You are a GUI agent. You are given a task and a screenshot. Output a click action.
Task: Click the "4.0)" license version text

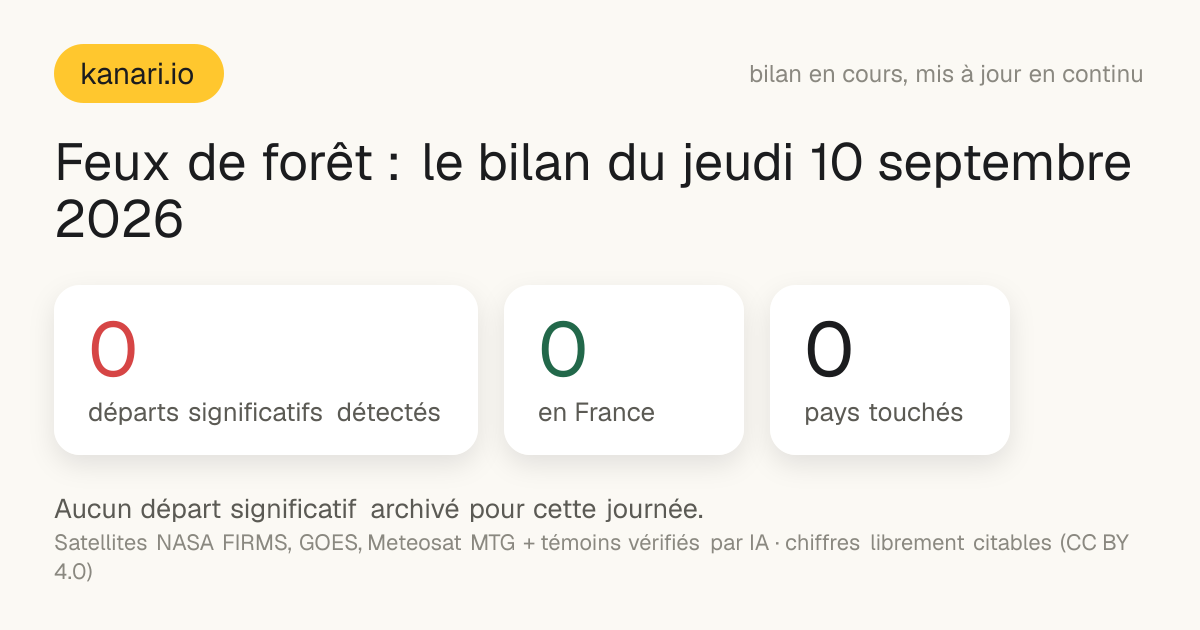point(73,572)
